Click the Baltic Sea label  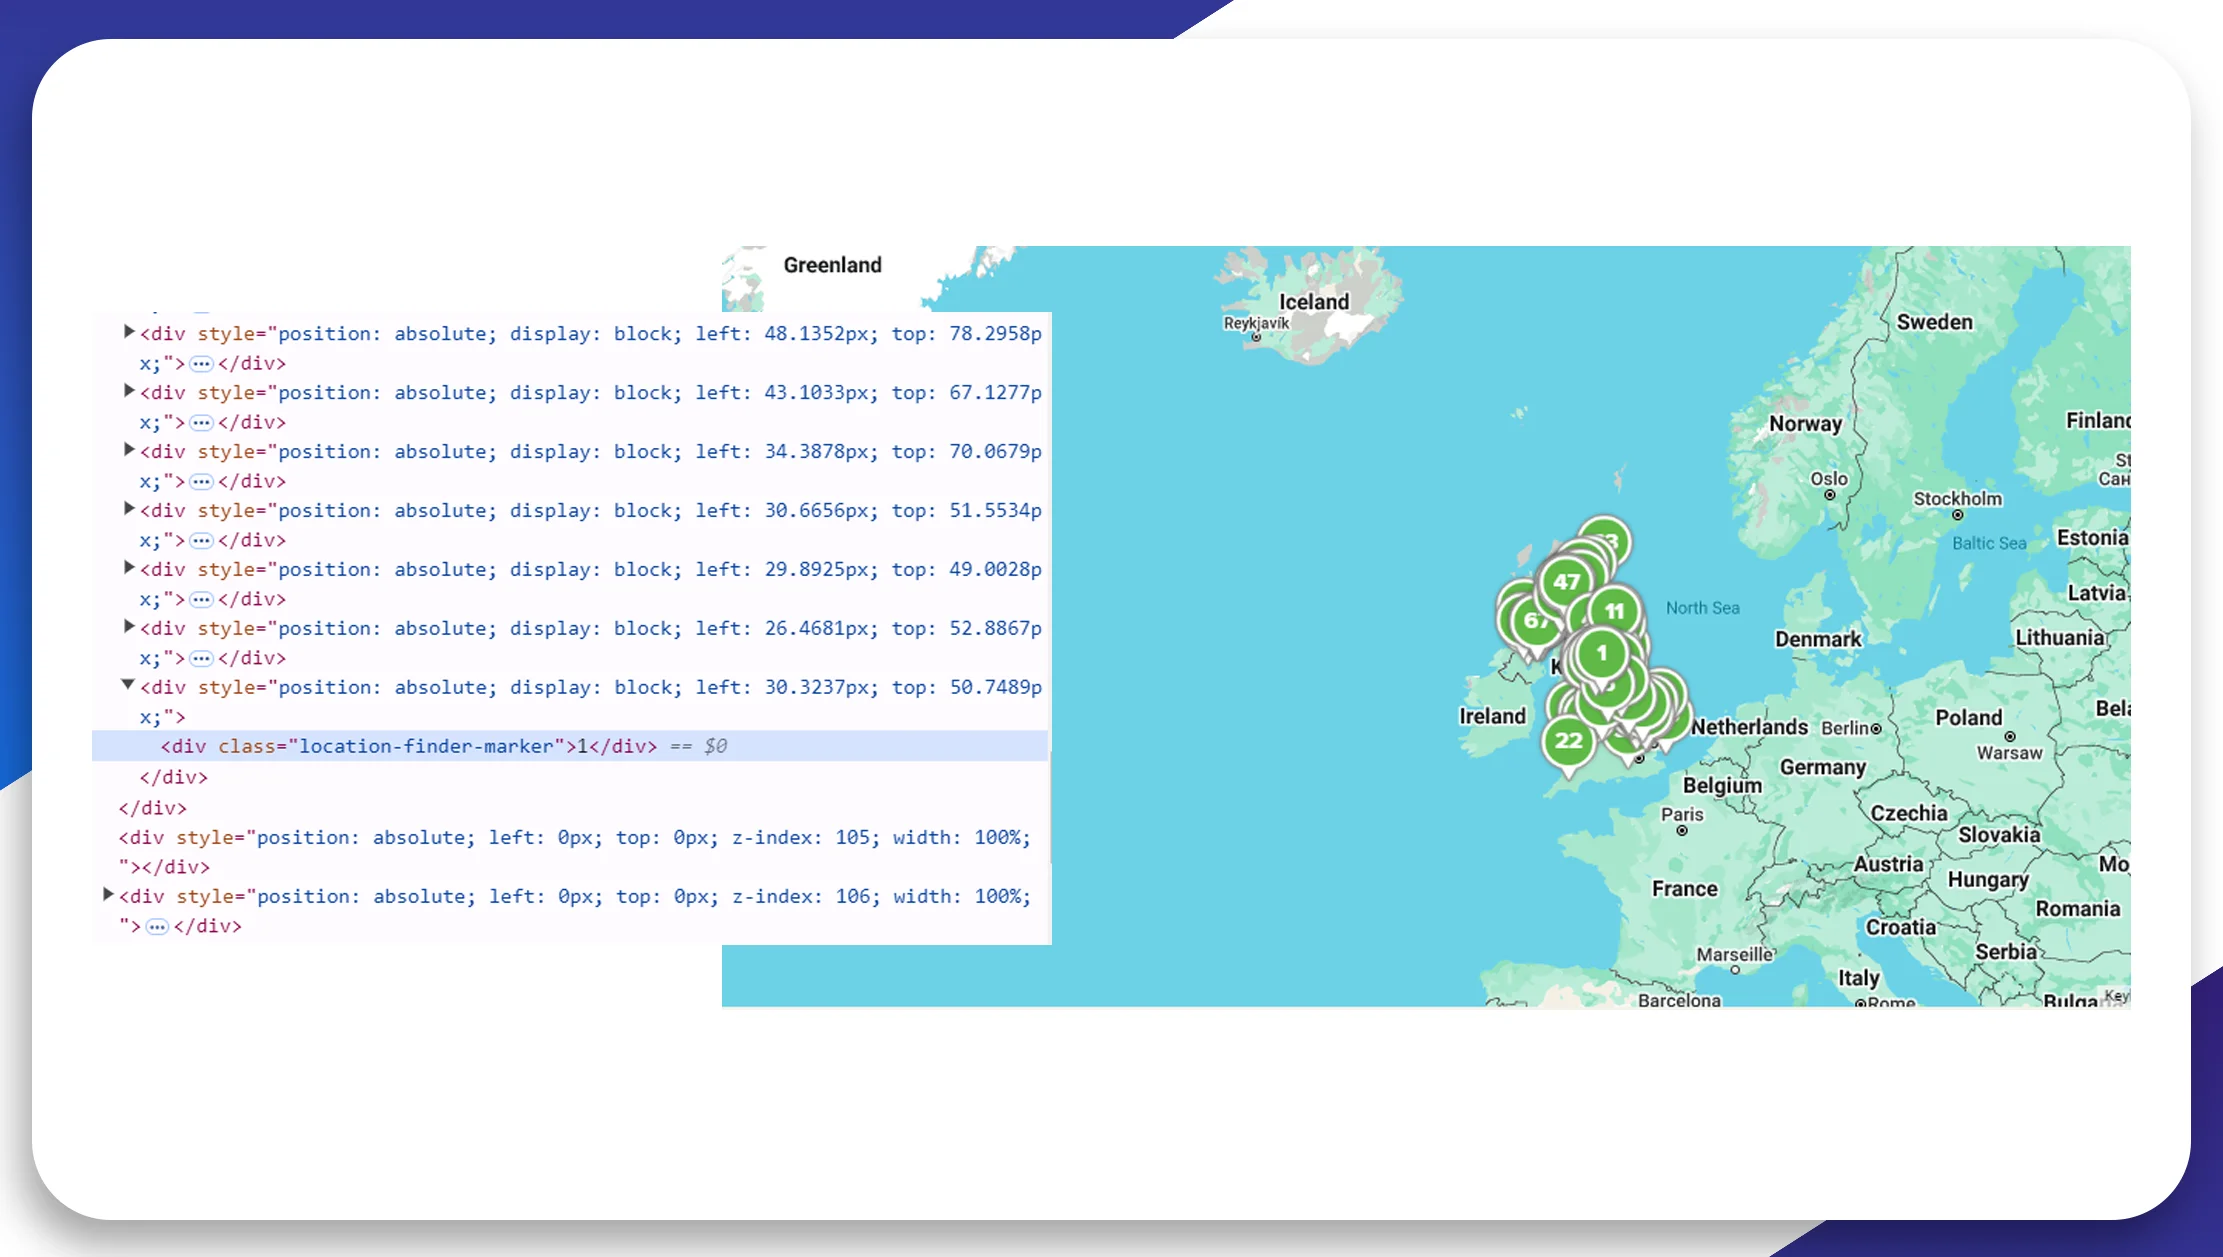(1989, 543)
